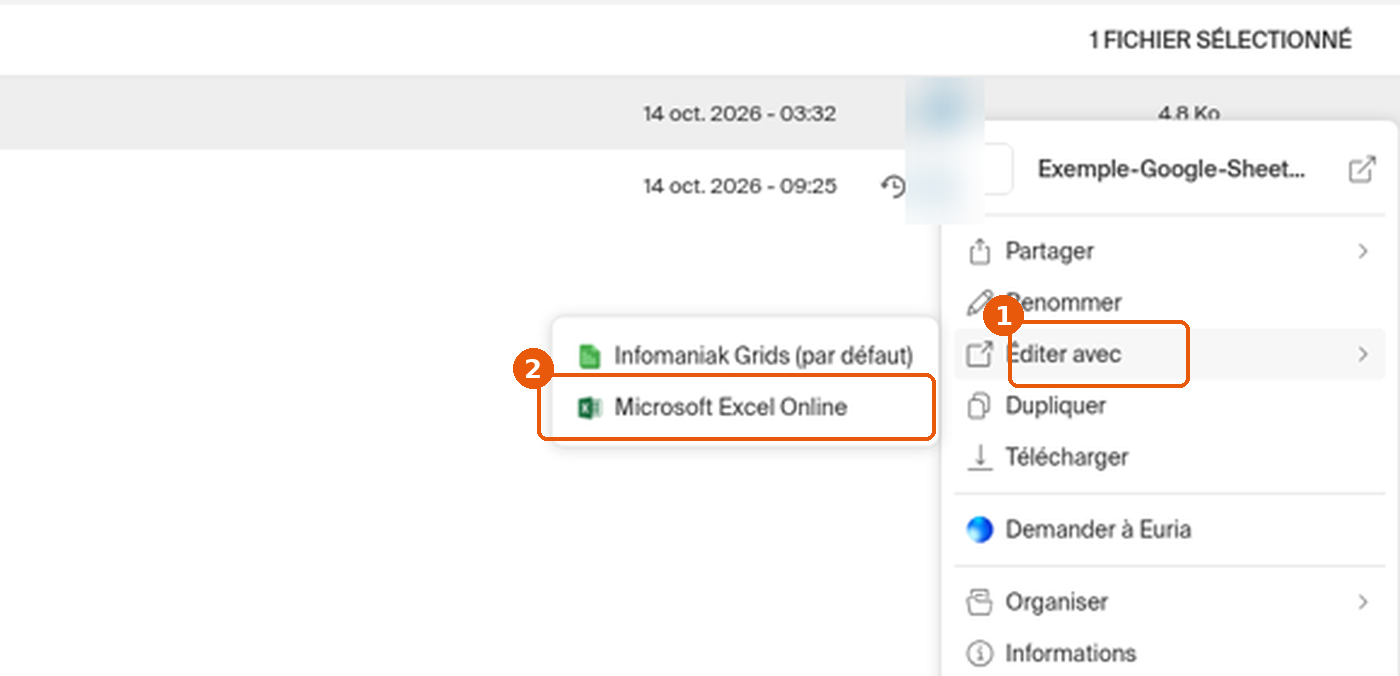
Task: Choose Partager in the context menu
Action: (1169, 251)
